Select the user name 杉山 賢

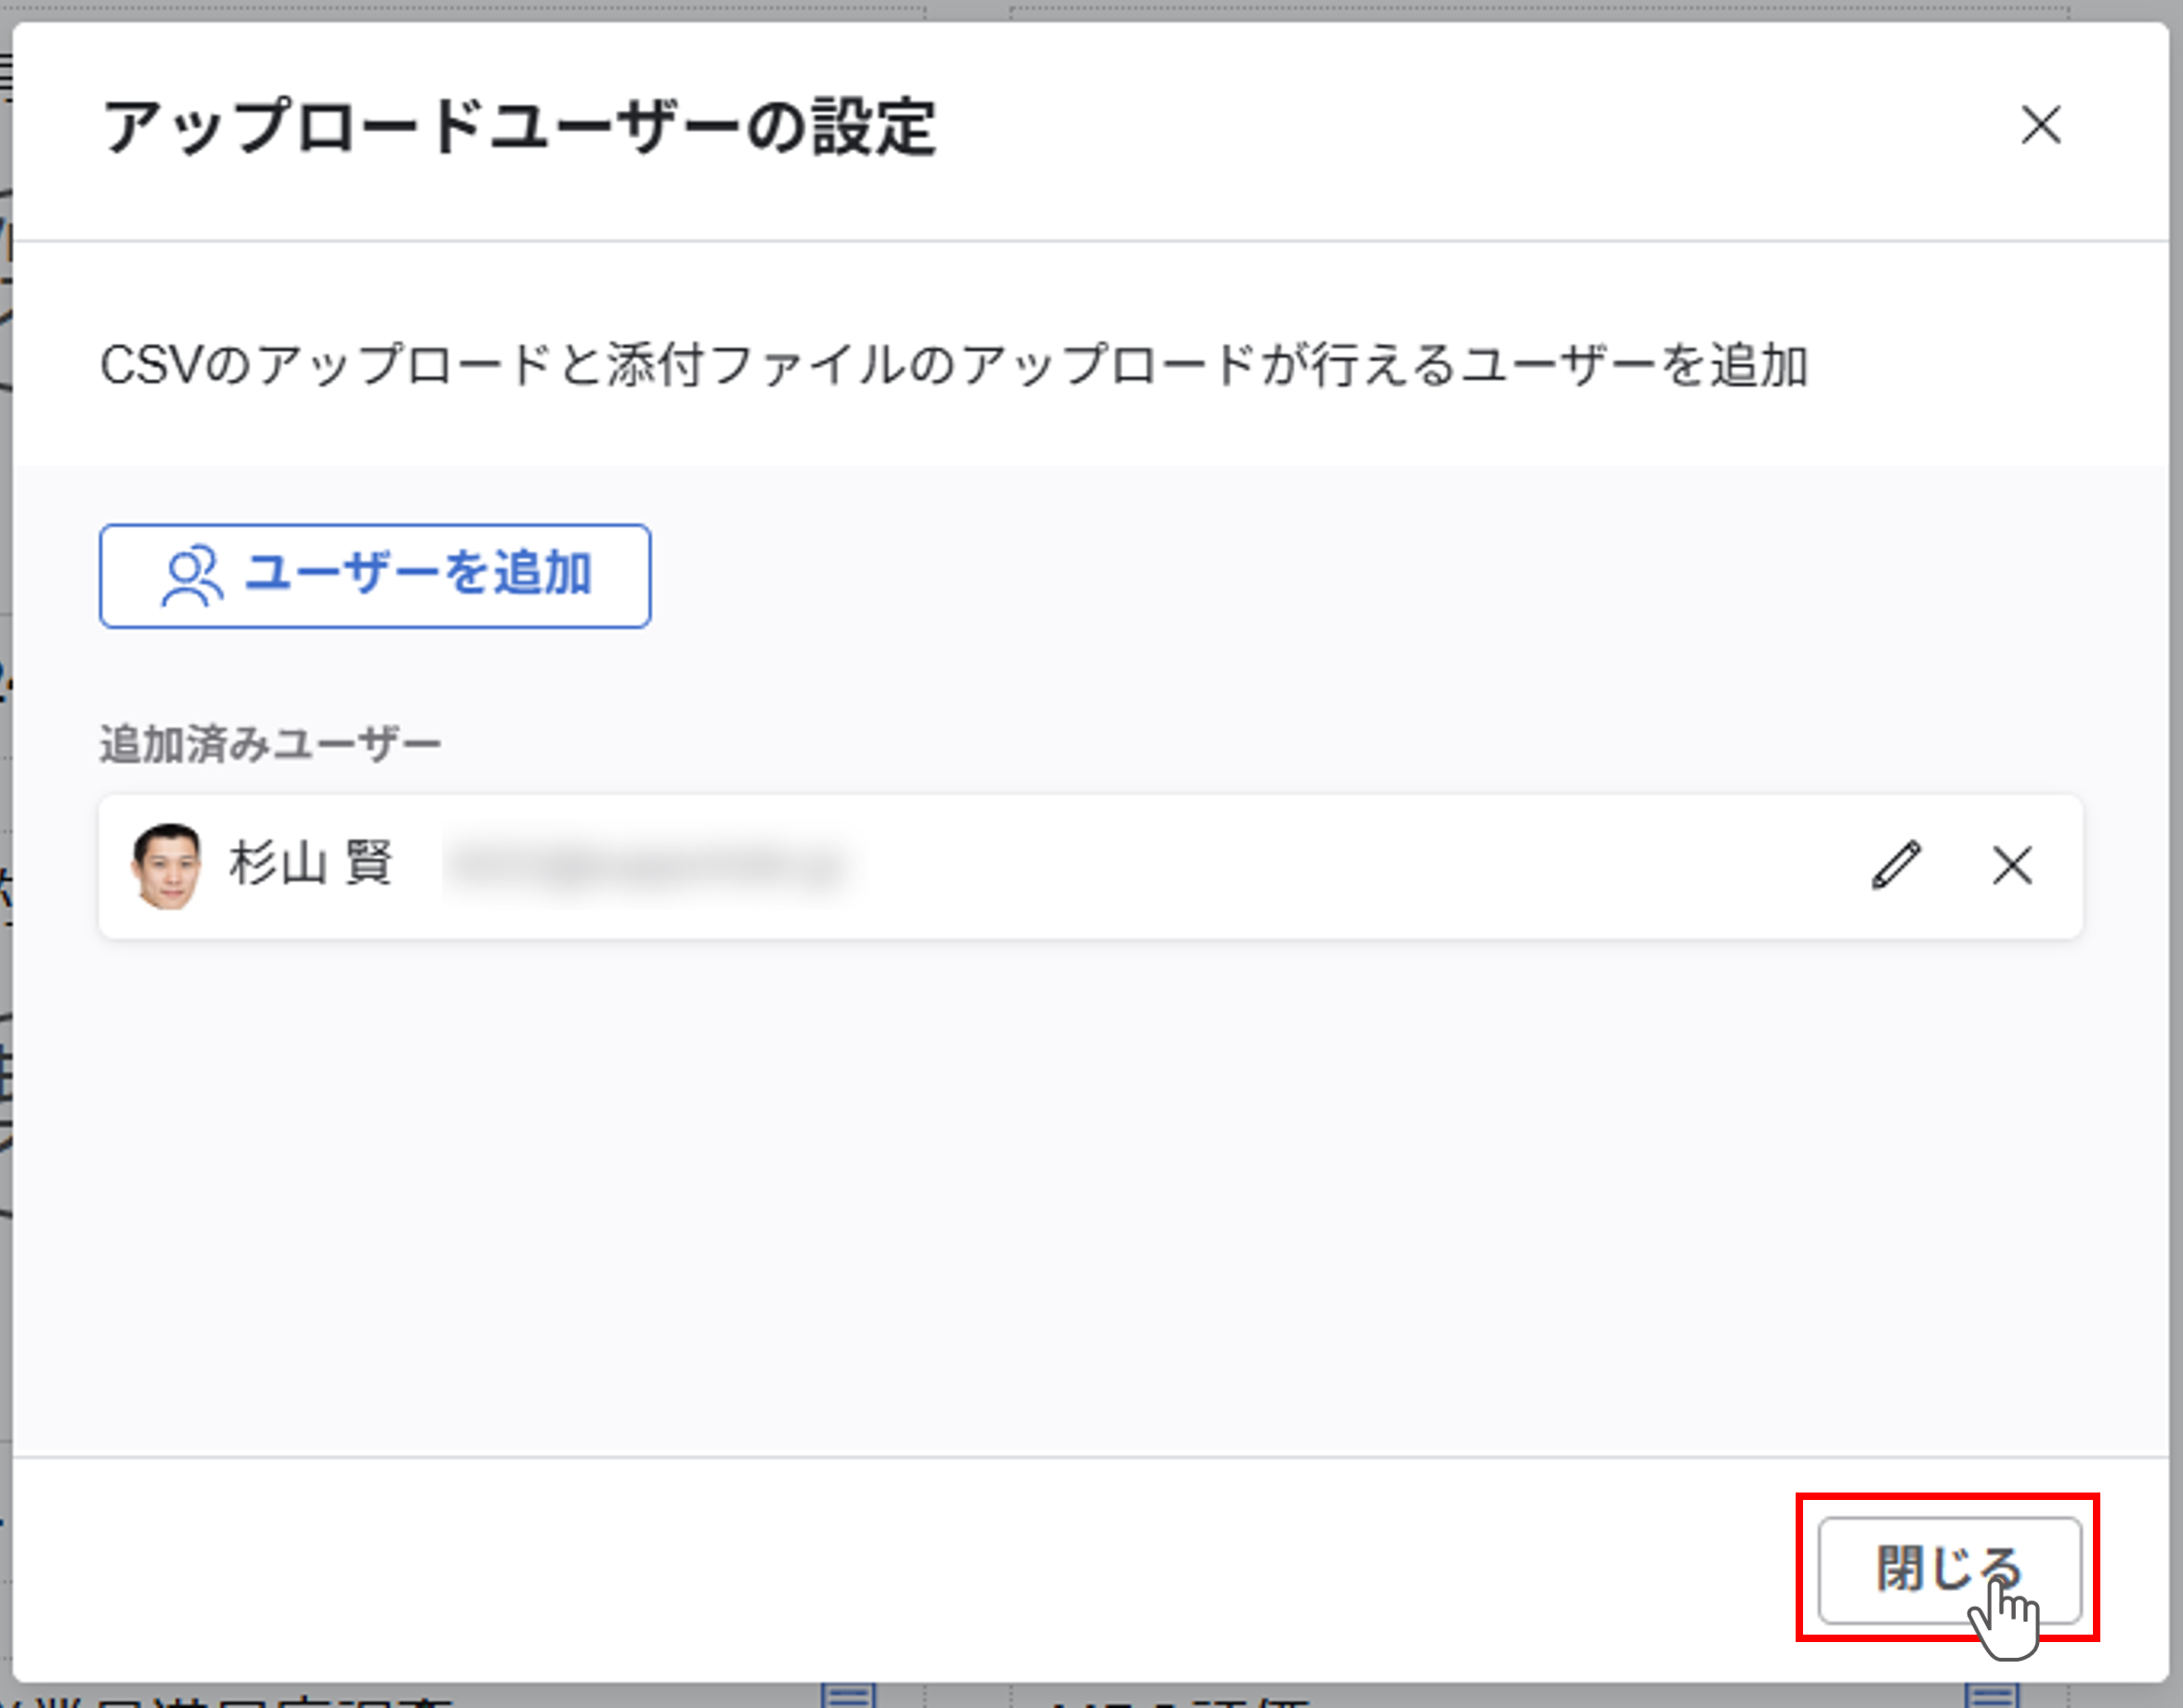coord(311,863)
